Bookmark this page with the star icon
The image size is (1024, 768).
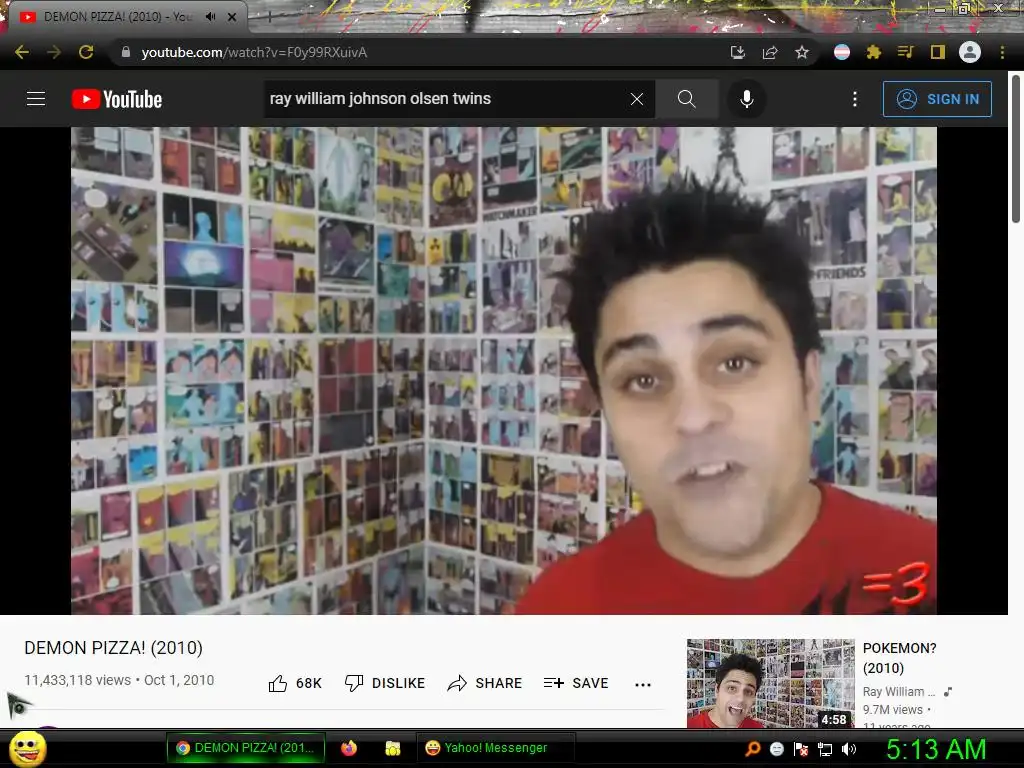[x=802, y=52]
